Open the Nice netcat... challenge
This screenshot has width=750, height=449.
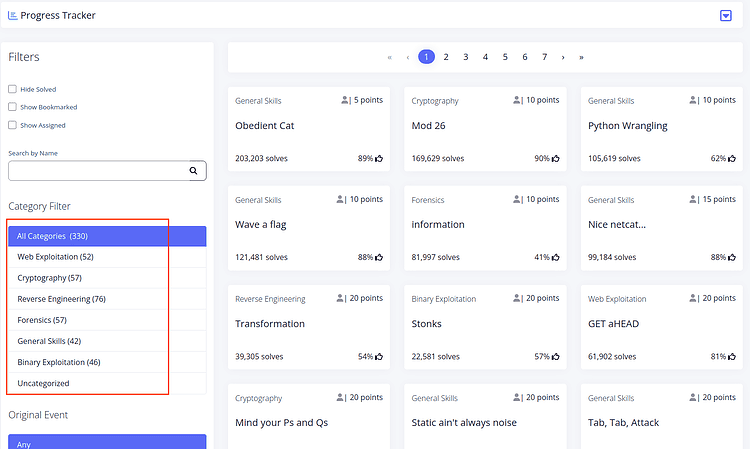click(x=662, y=228)
